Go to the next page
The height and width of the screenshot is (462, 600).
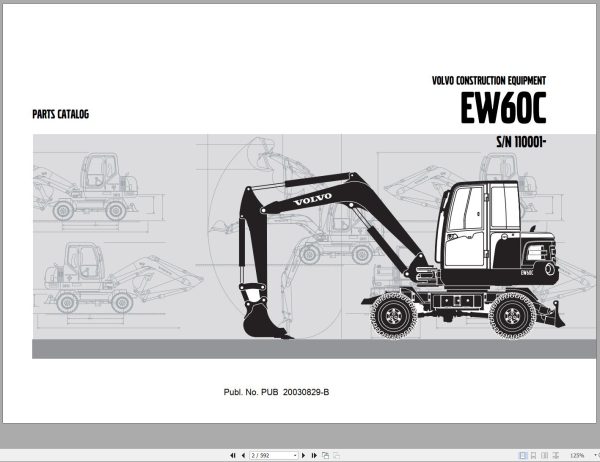tap(303, 455)
